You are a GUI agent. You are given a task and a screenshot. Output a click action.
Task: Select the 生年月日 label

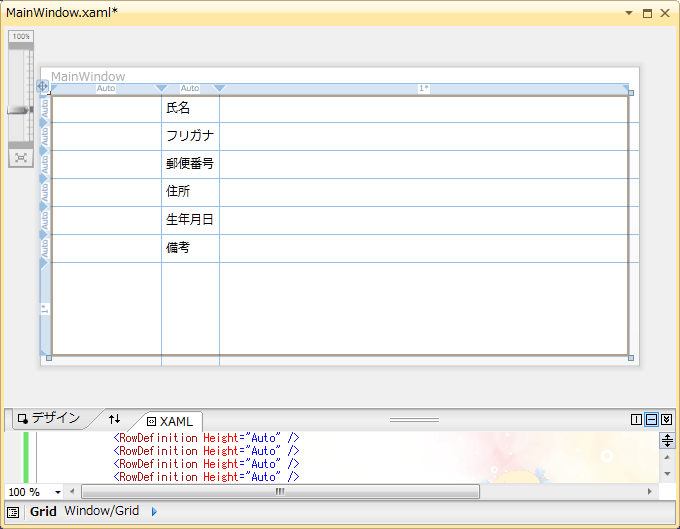(x=190, y=219)
